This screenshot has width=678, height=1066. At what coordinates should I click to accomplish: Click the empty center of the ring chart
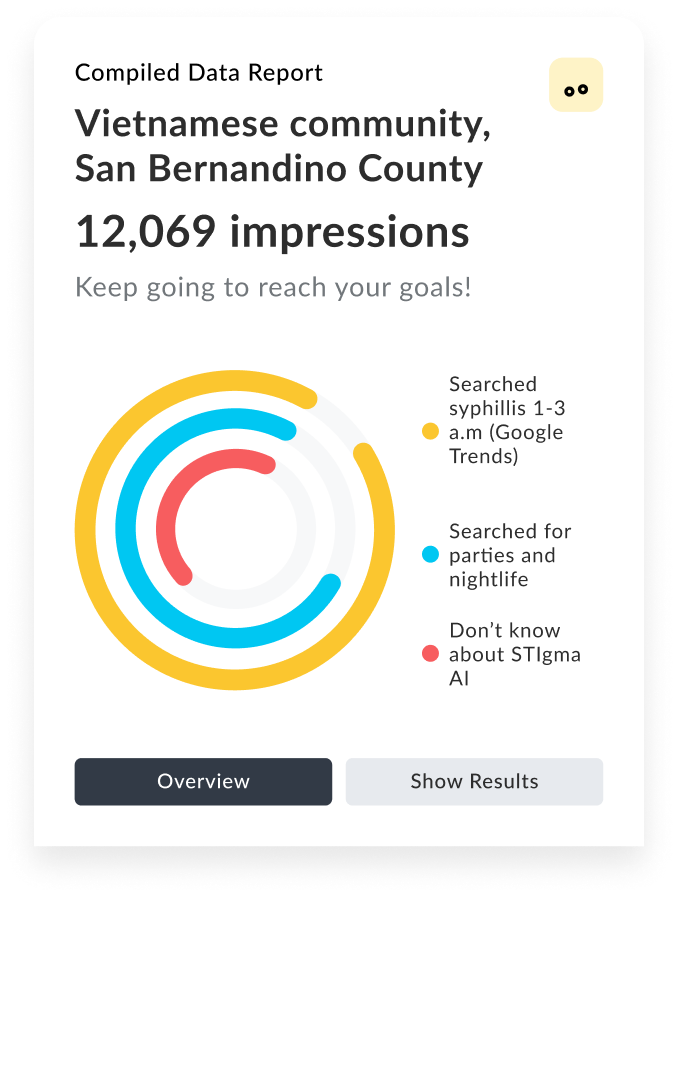[235, 530]
